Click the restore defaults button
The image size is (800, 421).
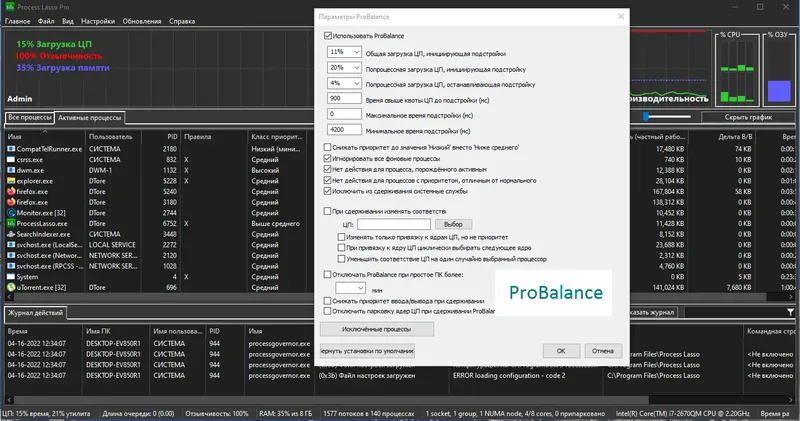(367, 351)
